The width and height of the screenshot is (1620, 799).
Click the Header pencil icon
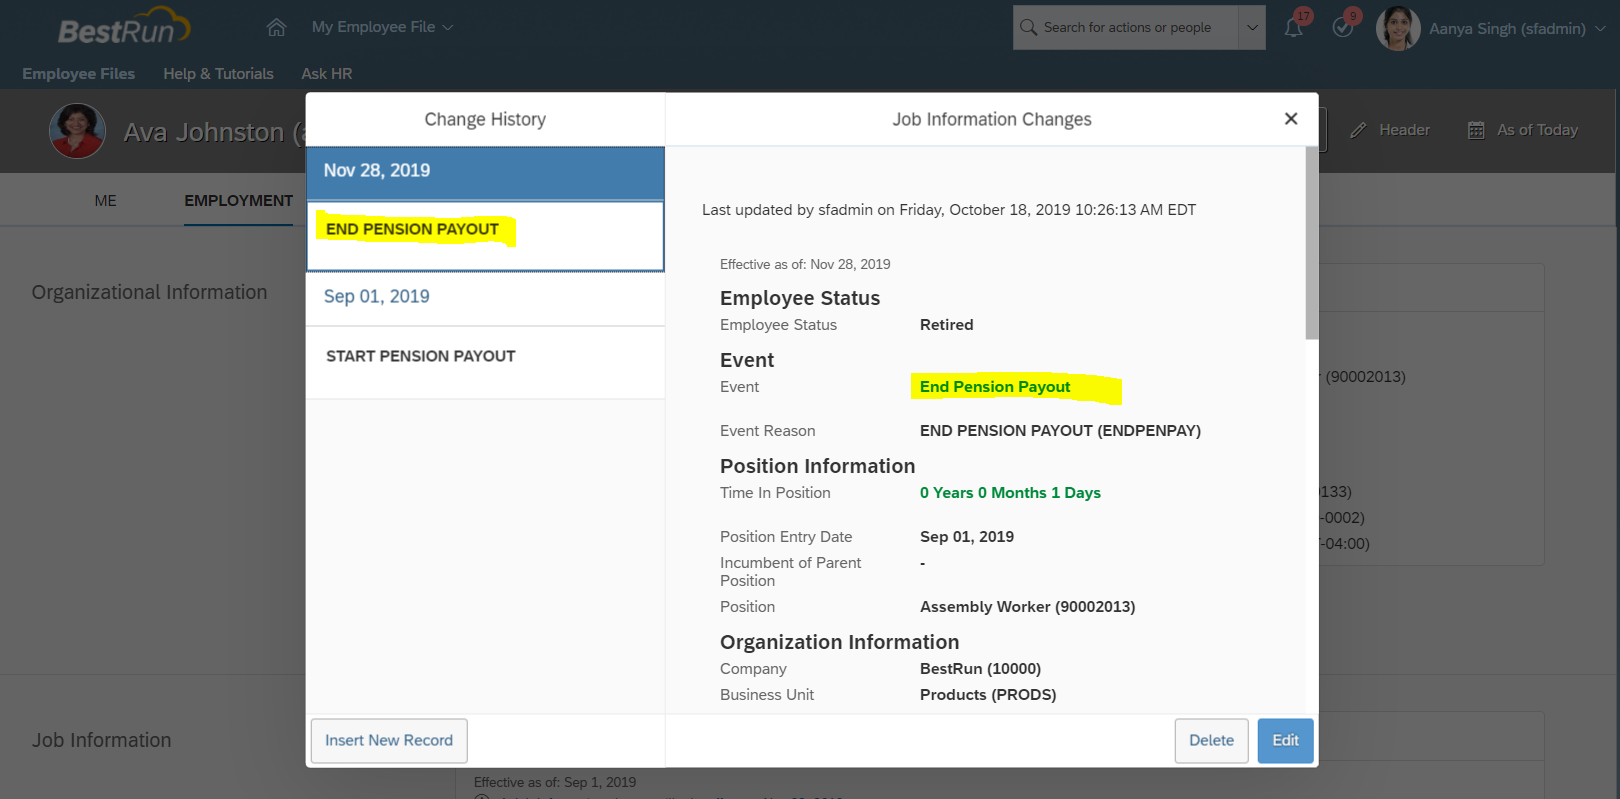point(1358,130)
